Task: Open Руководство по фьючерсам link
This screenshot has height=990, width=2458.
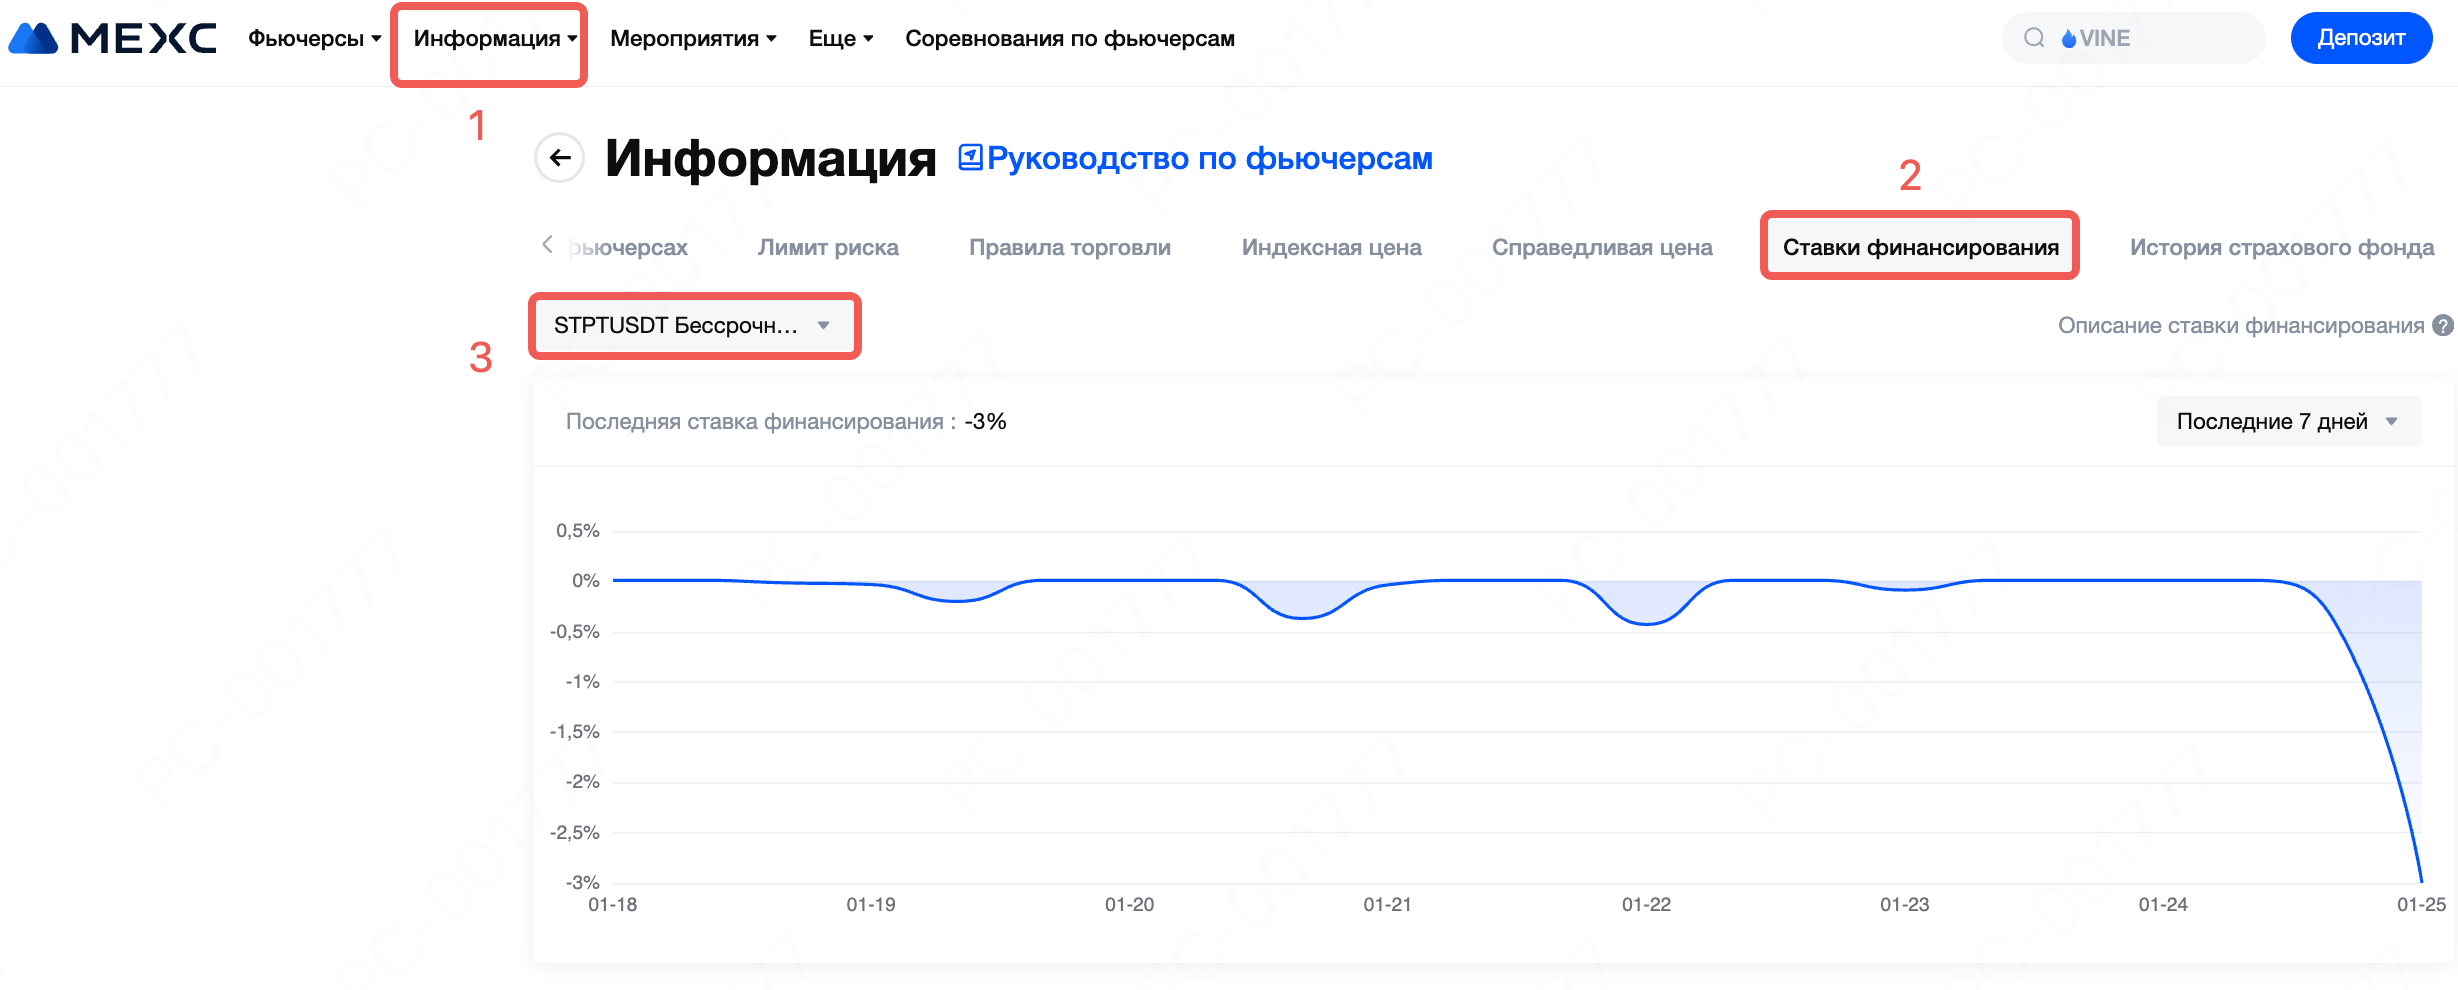Action: [x=1208, y=158]
